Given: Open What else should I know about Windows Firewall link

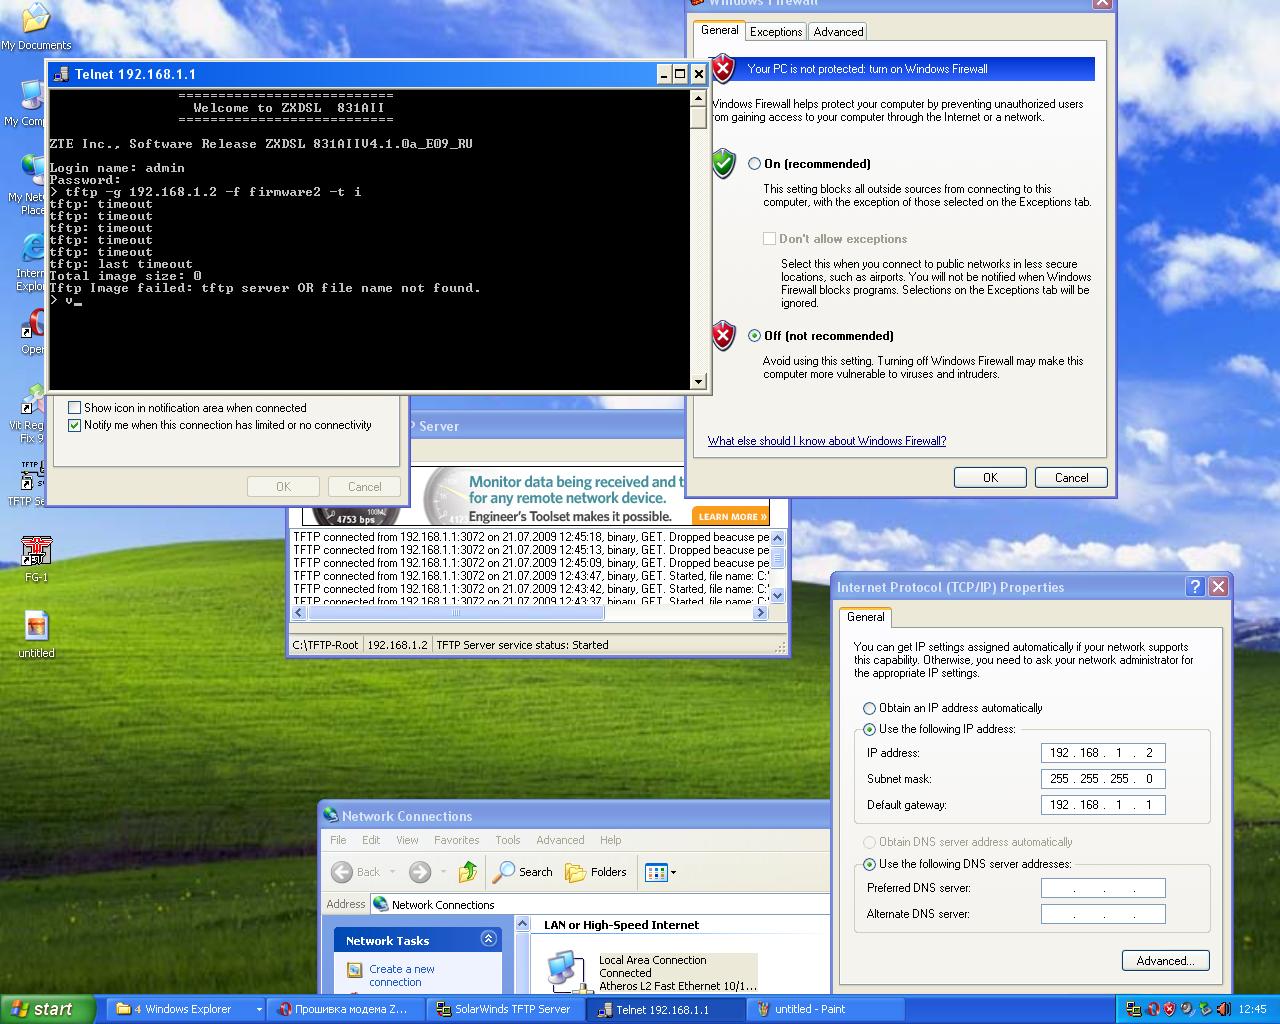Looking at the screenshot, I should point(826,441).
